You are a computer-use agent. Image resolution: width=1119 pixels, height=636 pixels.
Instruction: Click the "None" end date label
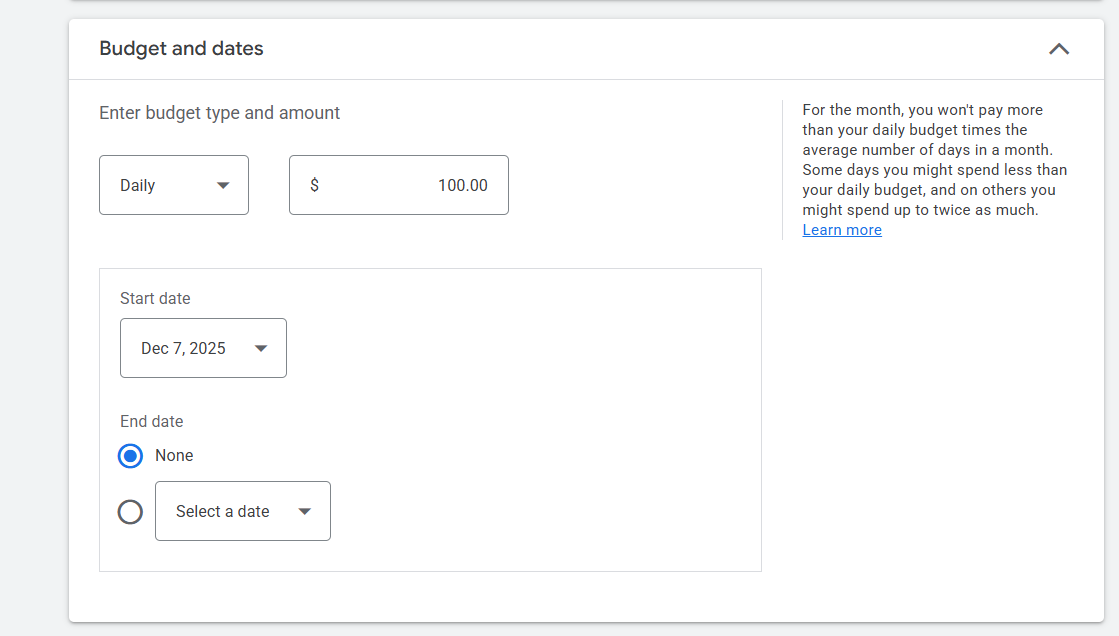click(174, 455)
